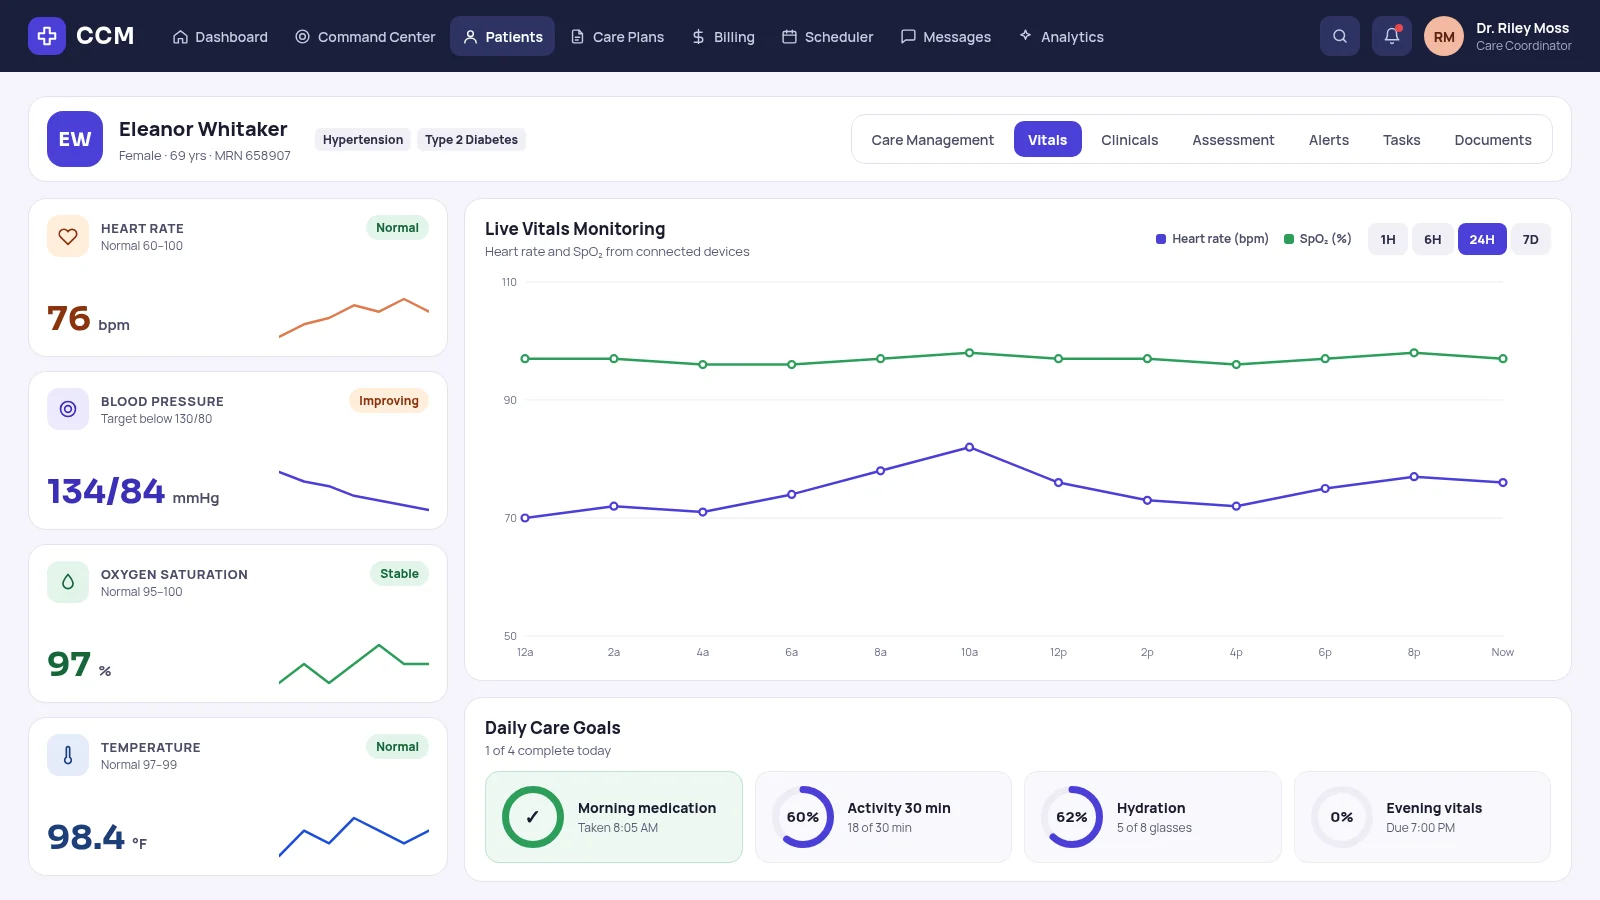
Task: Click the Dr. Riley Moss profile name
Action: click(1522, 28)
